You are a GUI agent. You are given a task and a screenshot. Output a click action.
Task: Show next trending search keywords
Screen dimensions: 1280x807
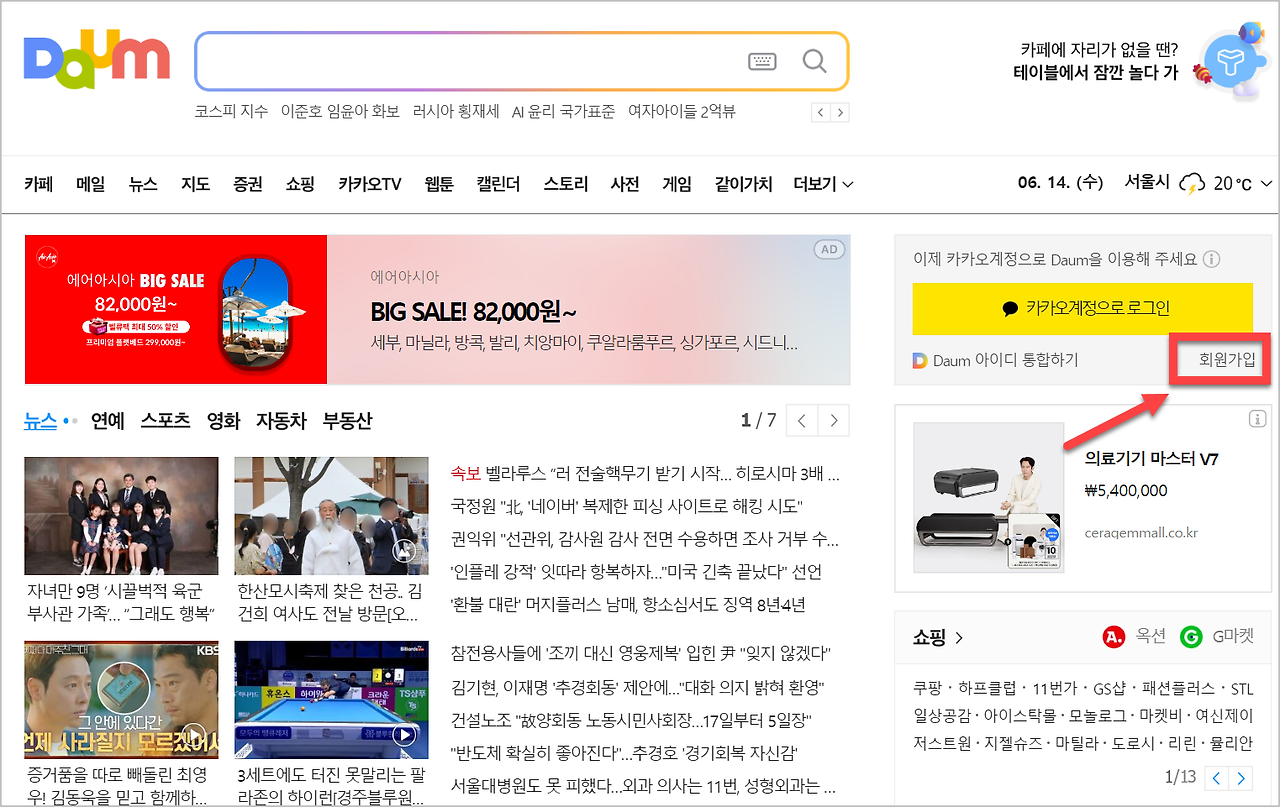point(840,113)
